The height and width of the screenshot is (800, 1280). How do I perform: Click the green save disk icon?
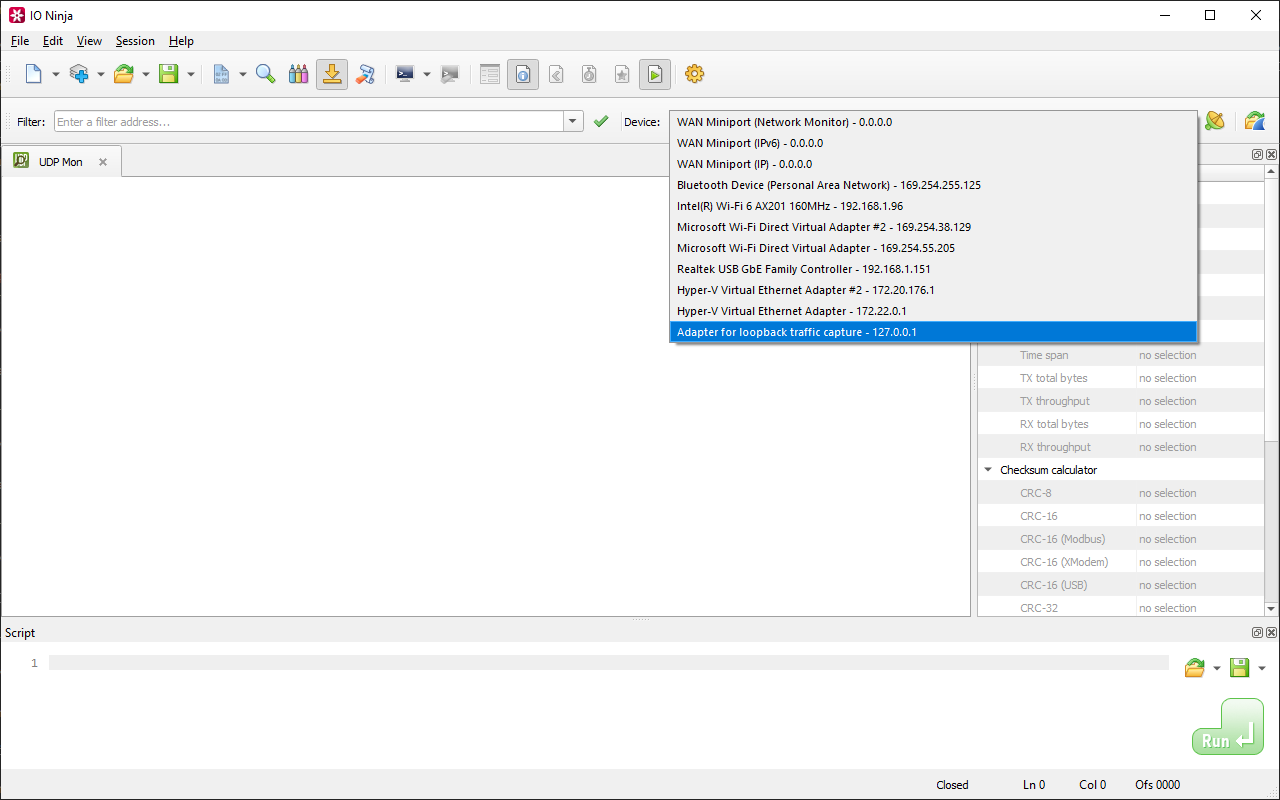168,74
